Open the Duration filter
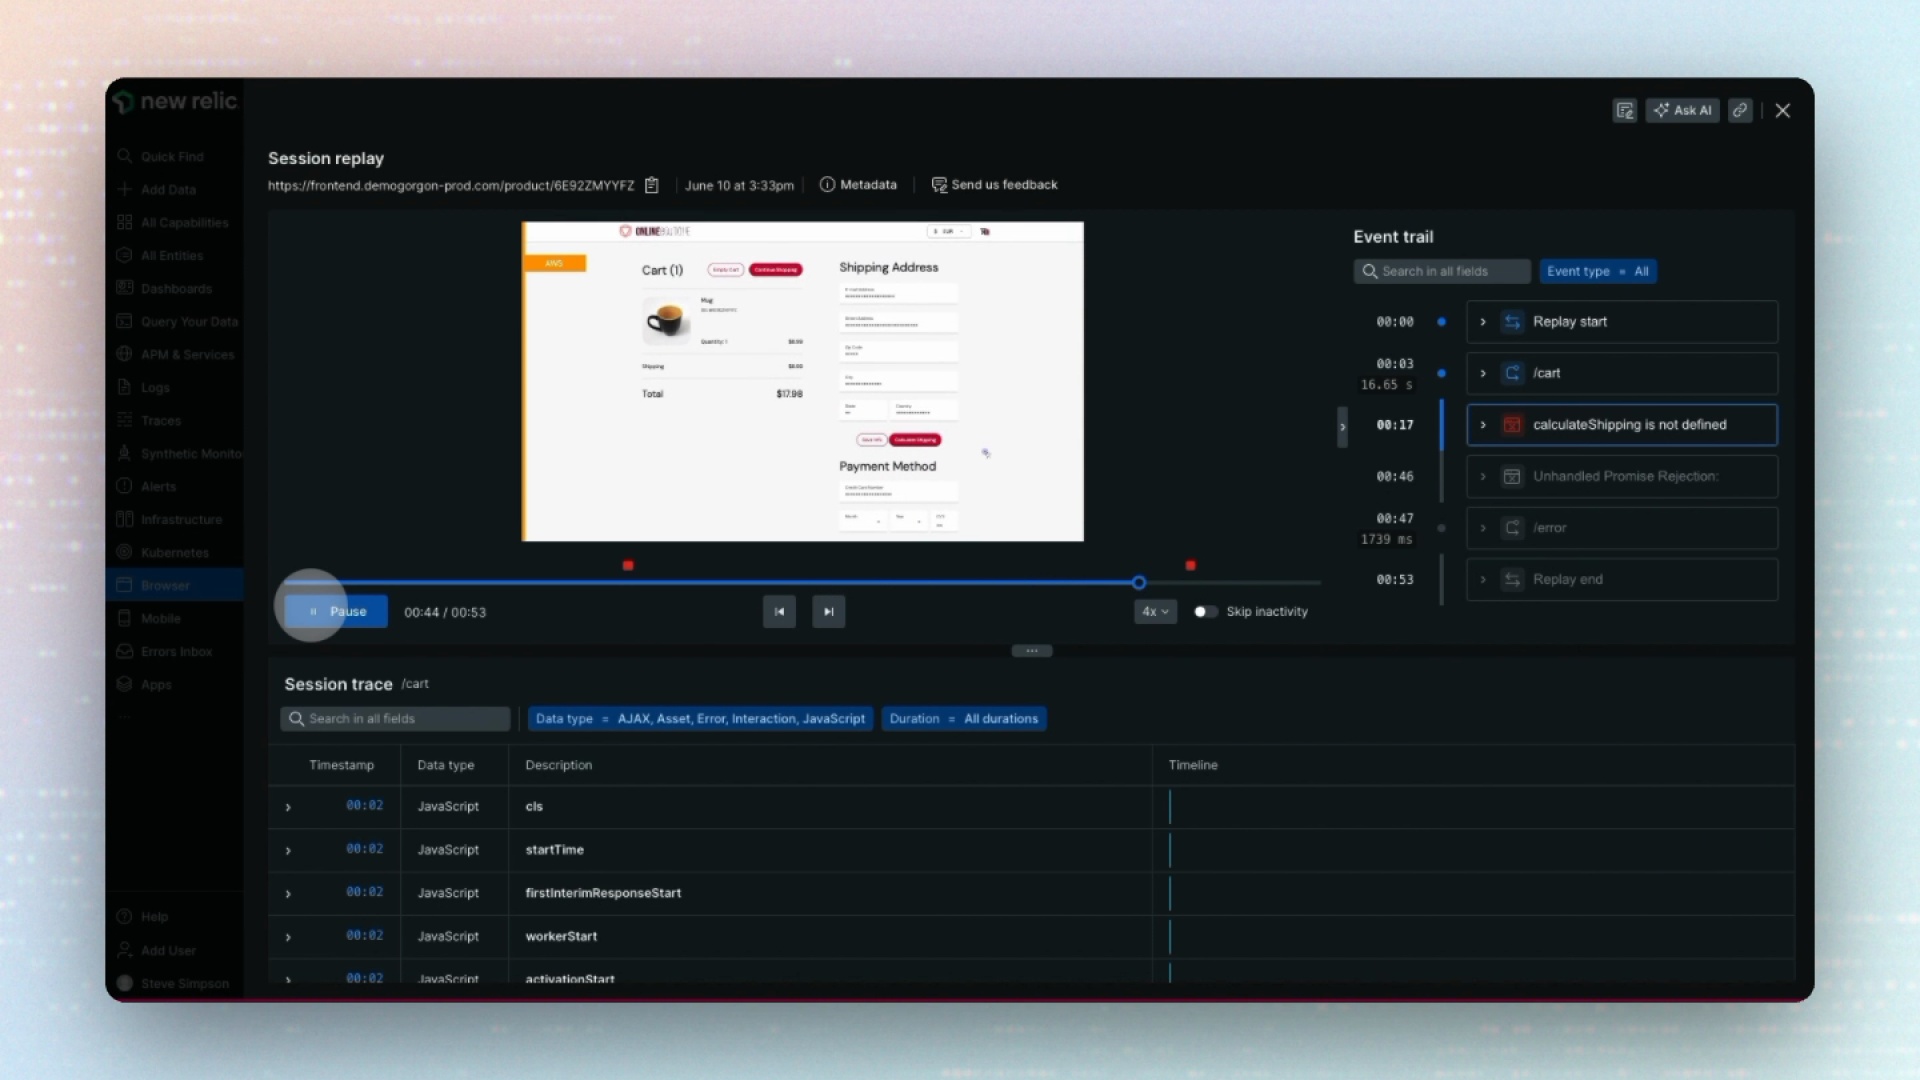 963,719
